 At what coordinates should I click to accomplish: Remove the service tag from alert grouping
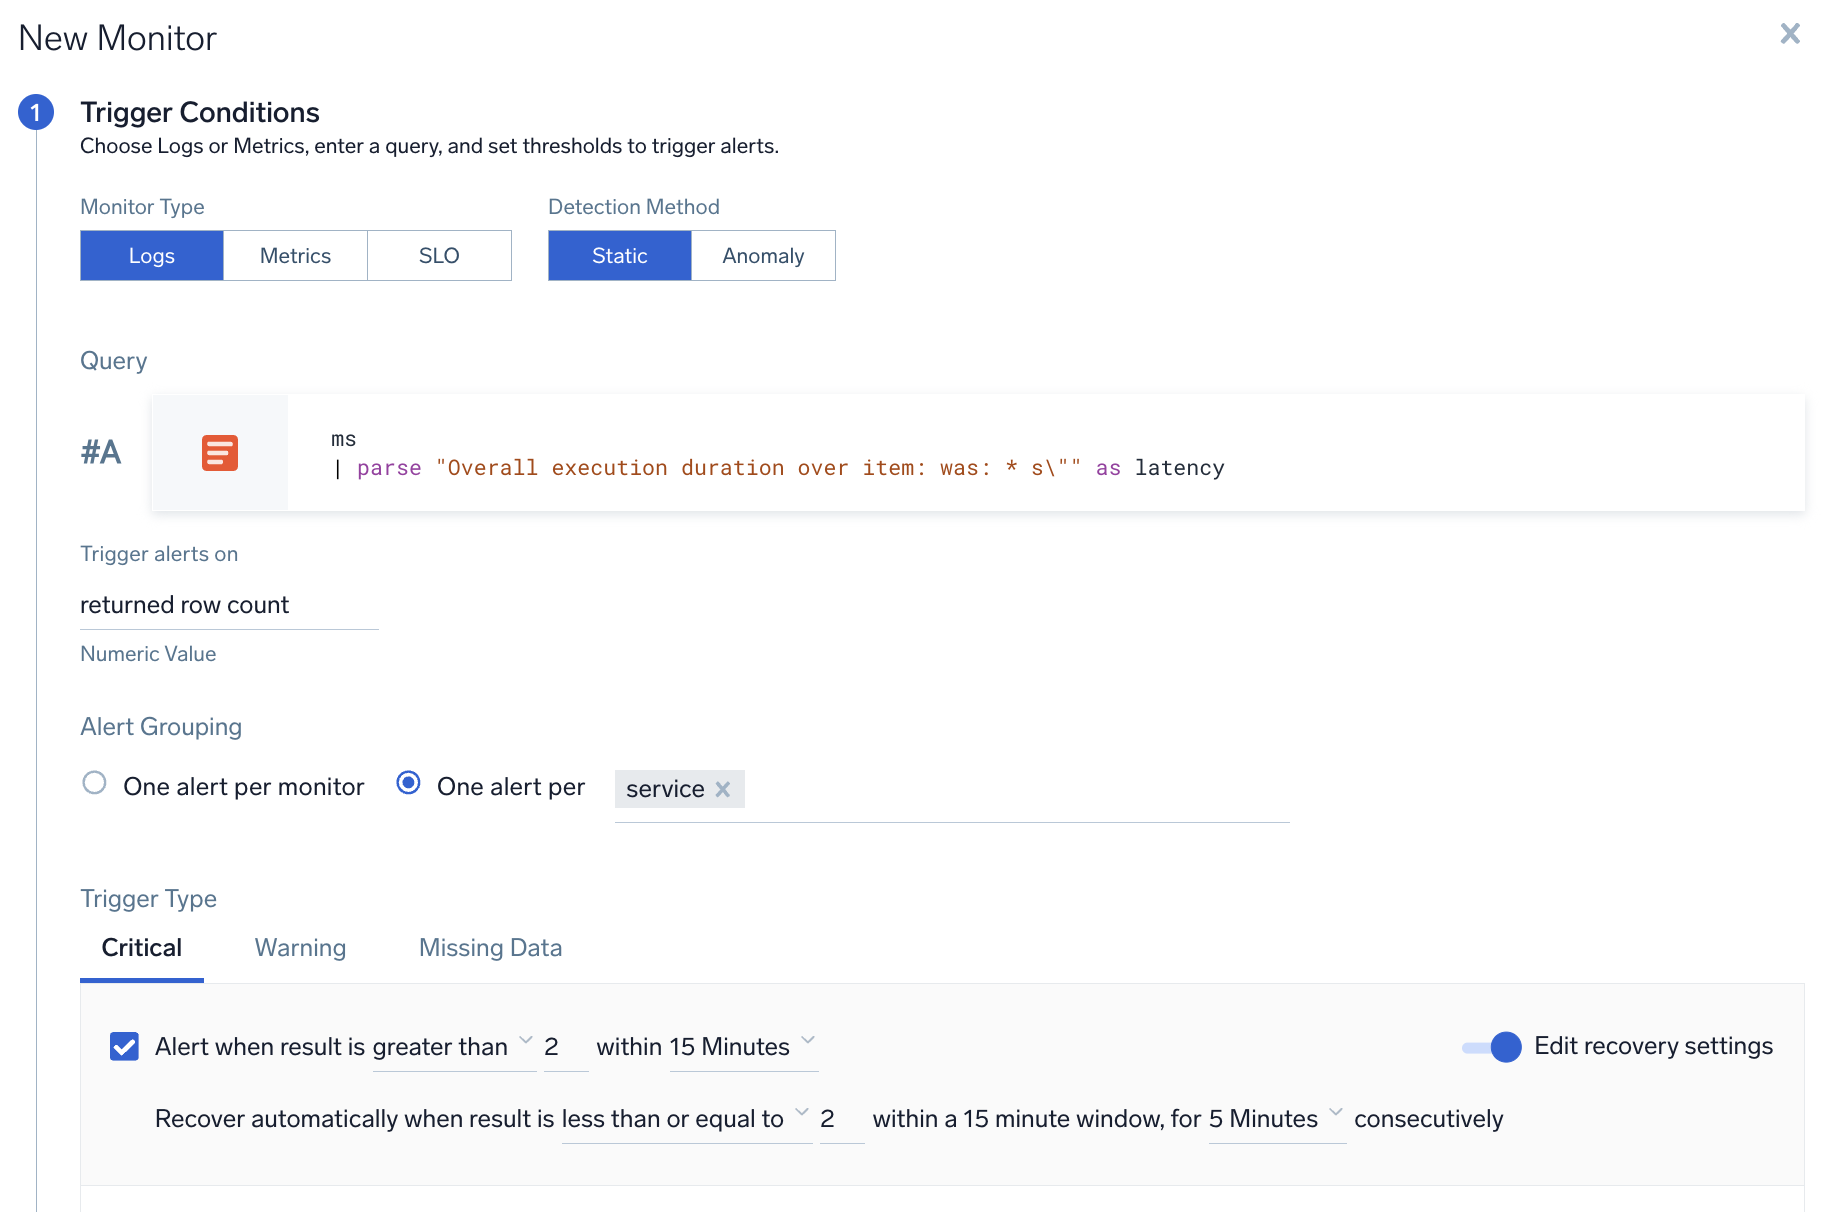click(723, 789)
